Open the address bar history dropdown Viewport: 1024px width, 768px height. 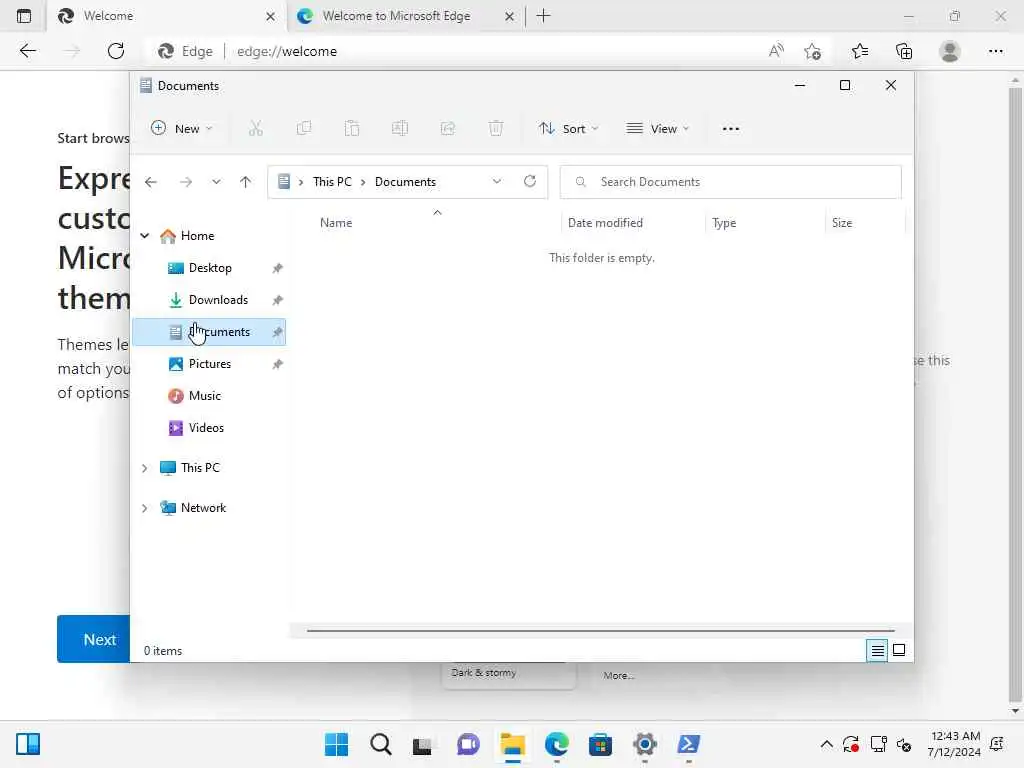[497, 182]
